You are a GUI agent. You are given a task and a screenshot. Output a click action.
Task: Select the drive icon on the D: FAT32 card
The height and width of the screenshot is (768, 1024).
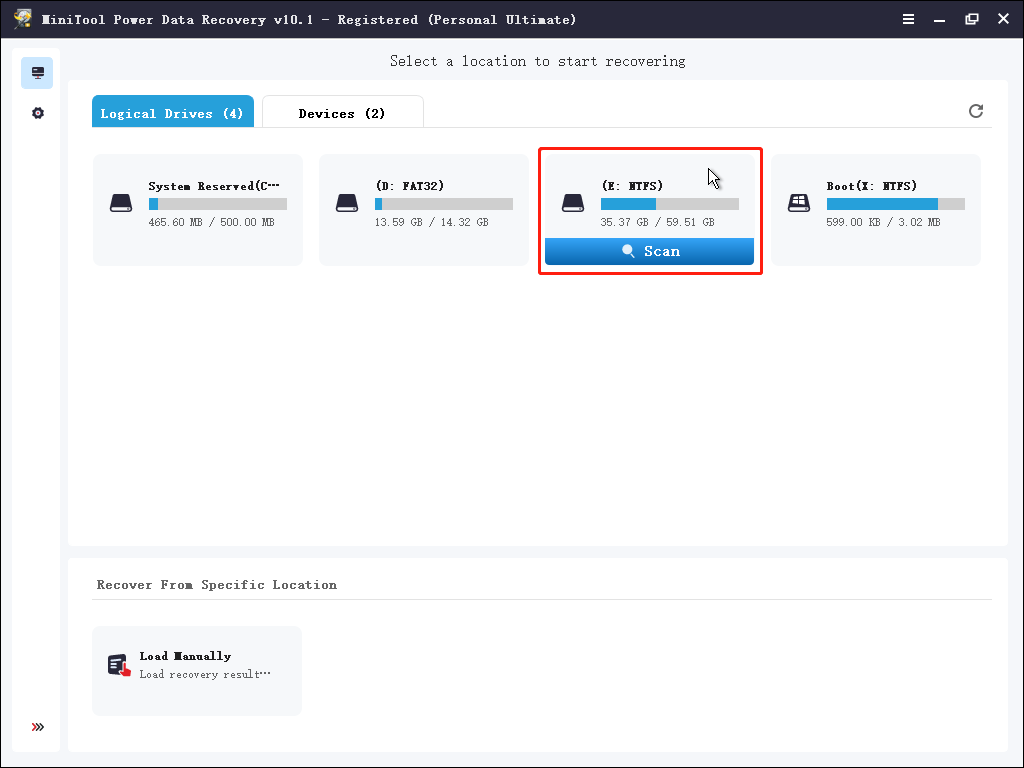point(347,202)
